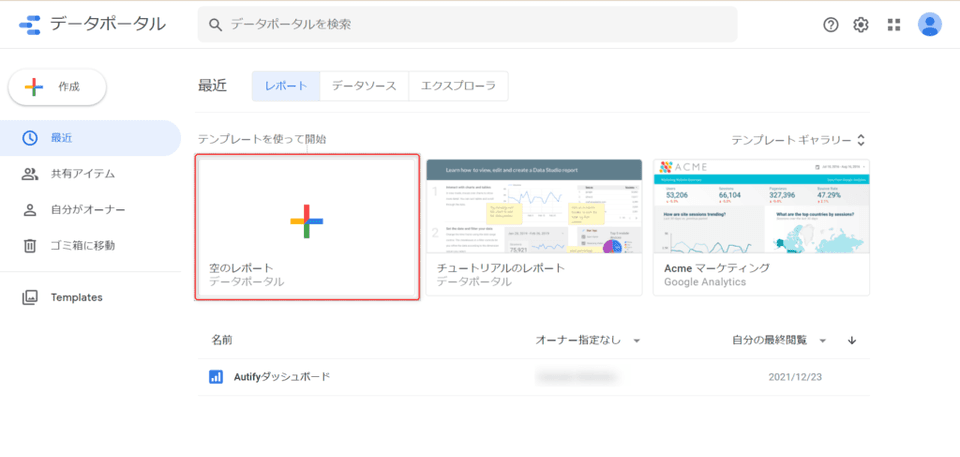
Task: Switch to the データソース tab
Action: [364, 86]
